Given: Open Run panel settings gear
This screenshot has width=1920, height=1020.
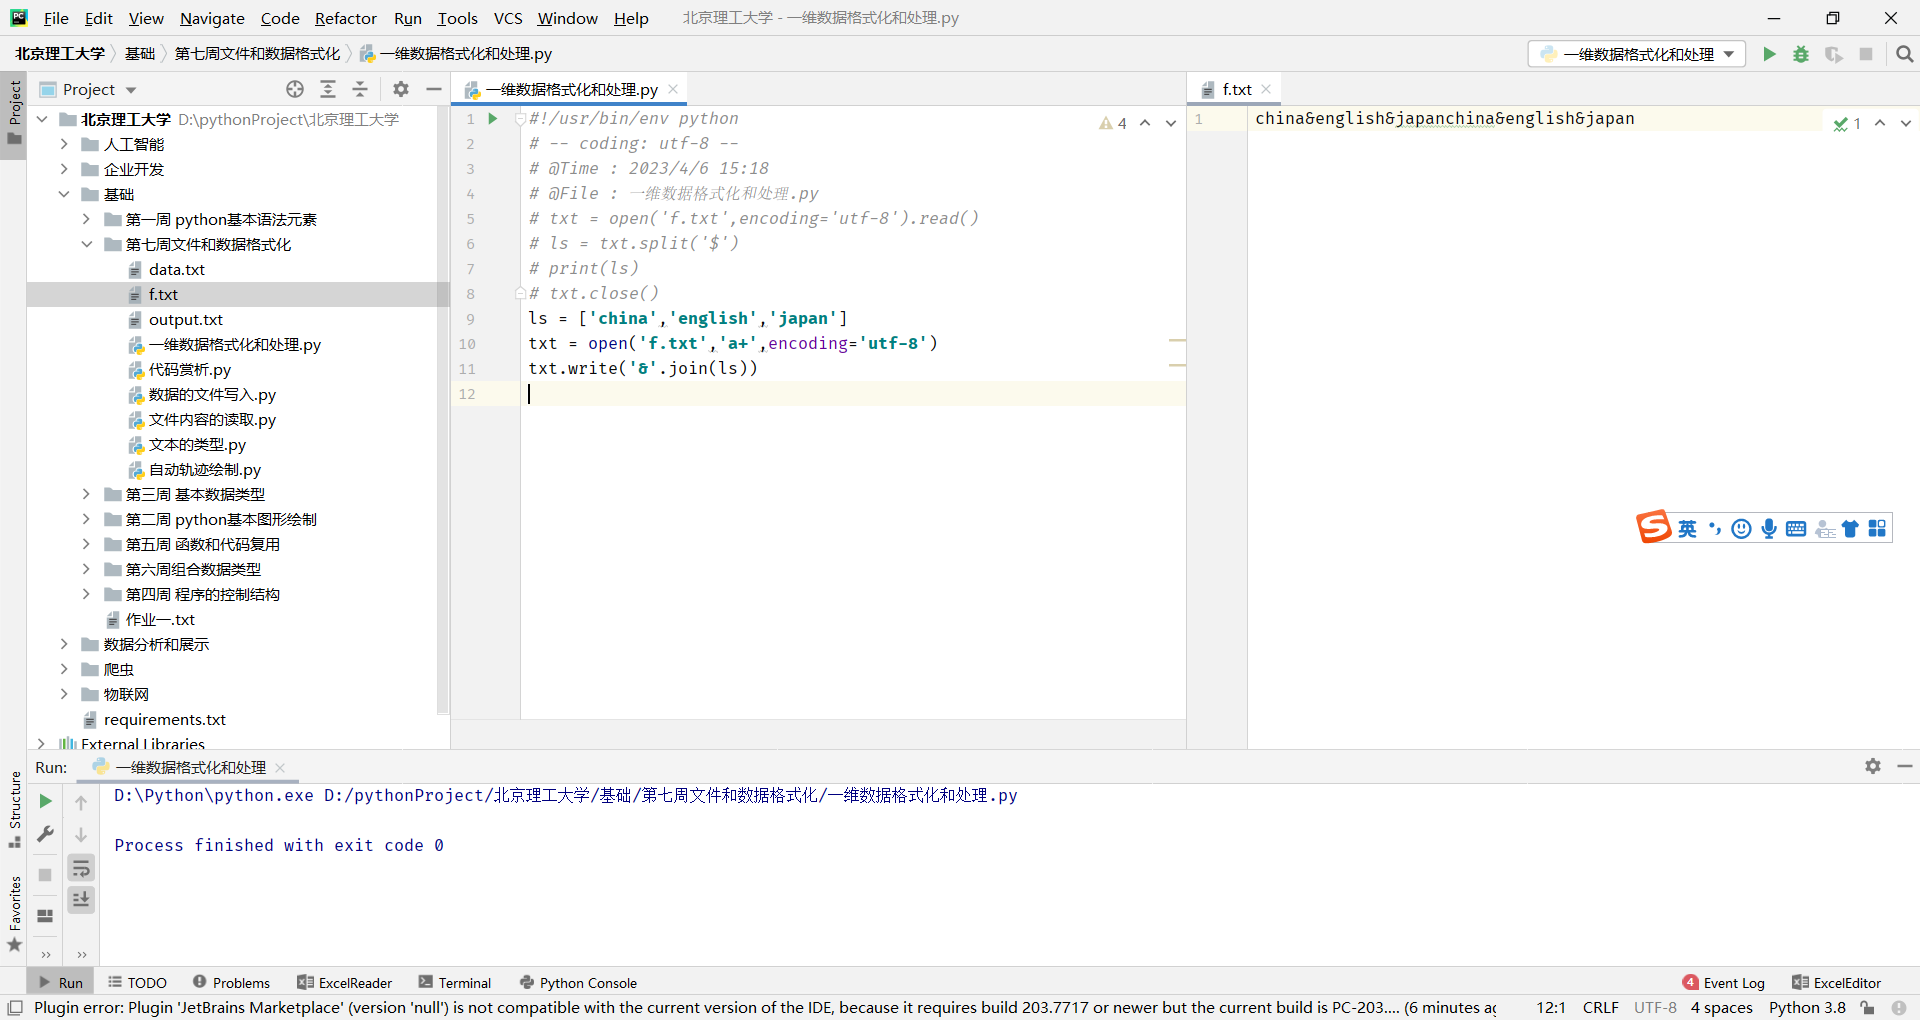Looking at the screenshot, I should [x=1873, y=766].
